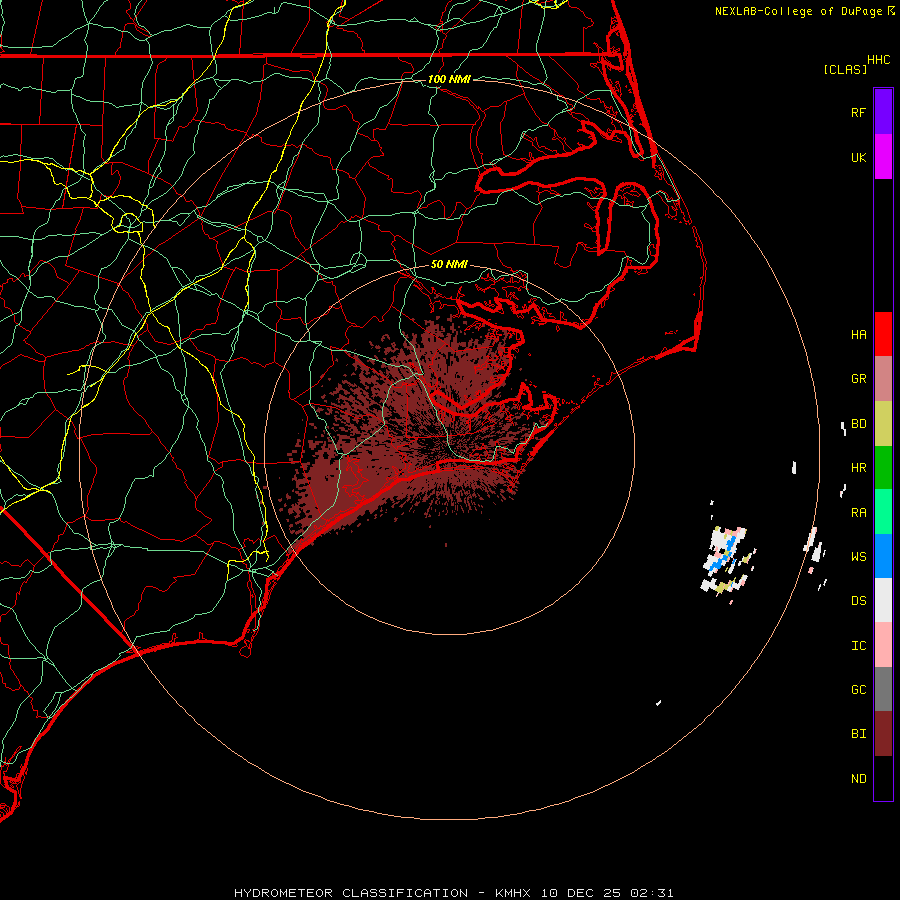The image size is (900, 900).
Task: Click the DS white legend swatch
Action: [x=883, y=600]
